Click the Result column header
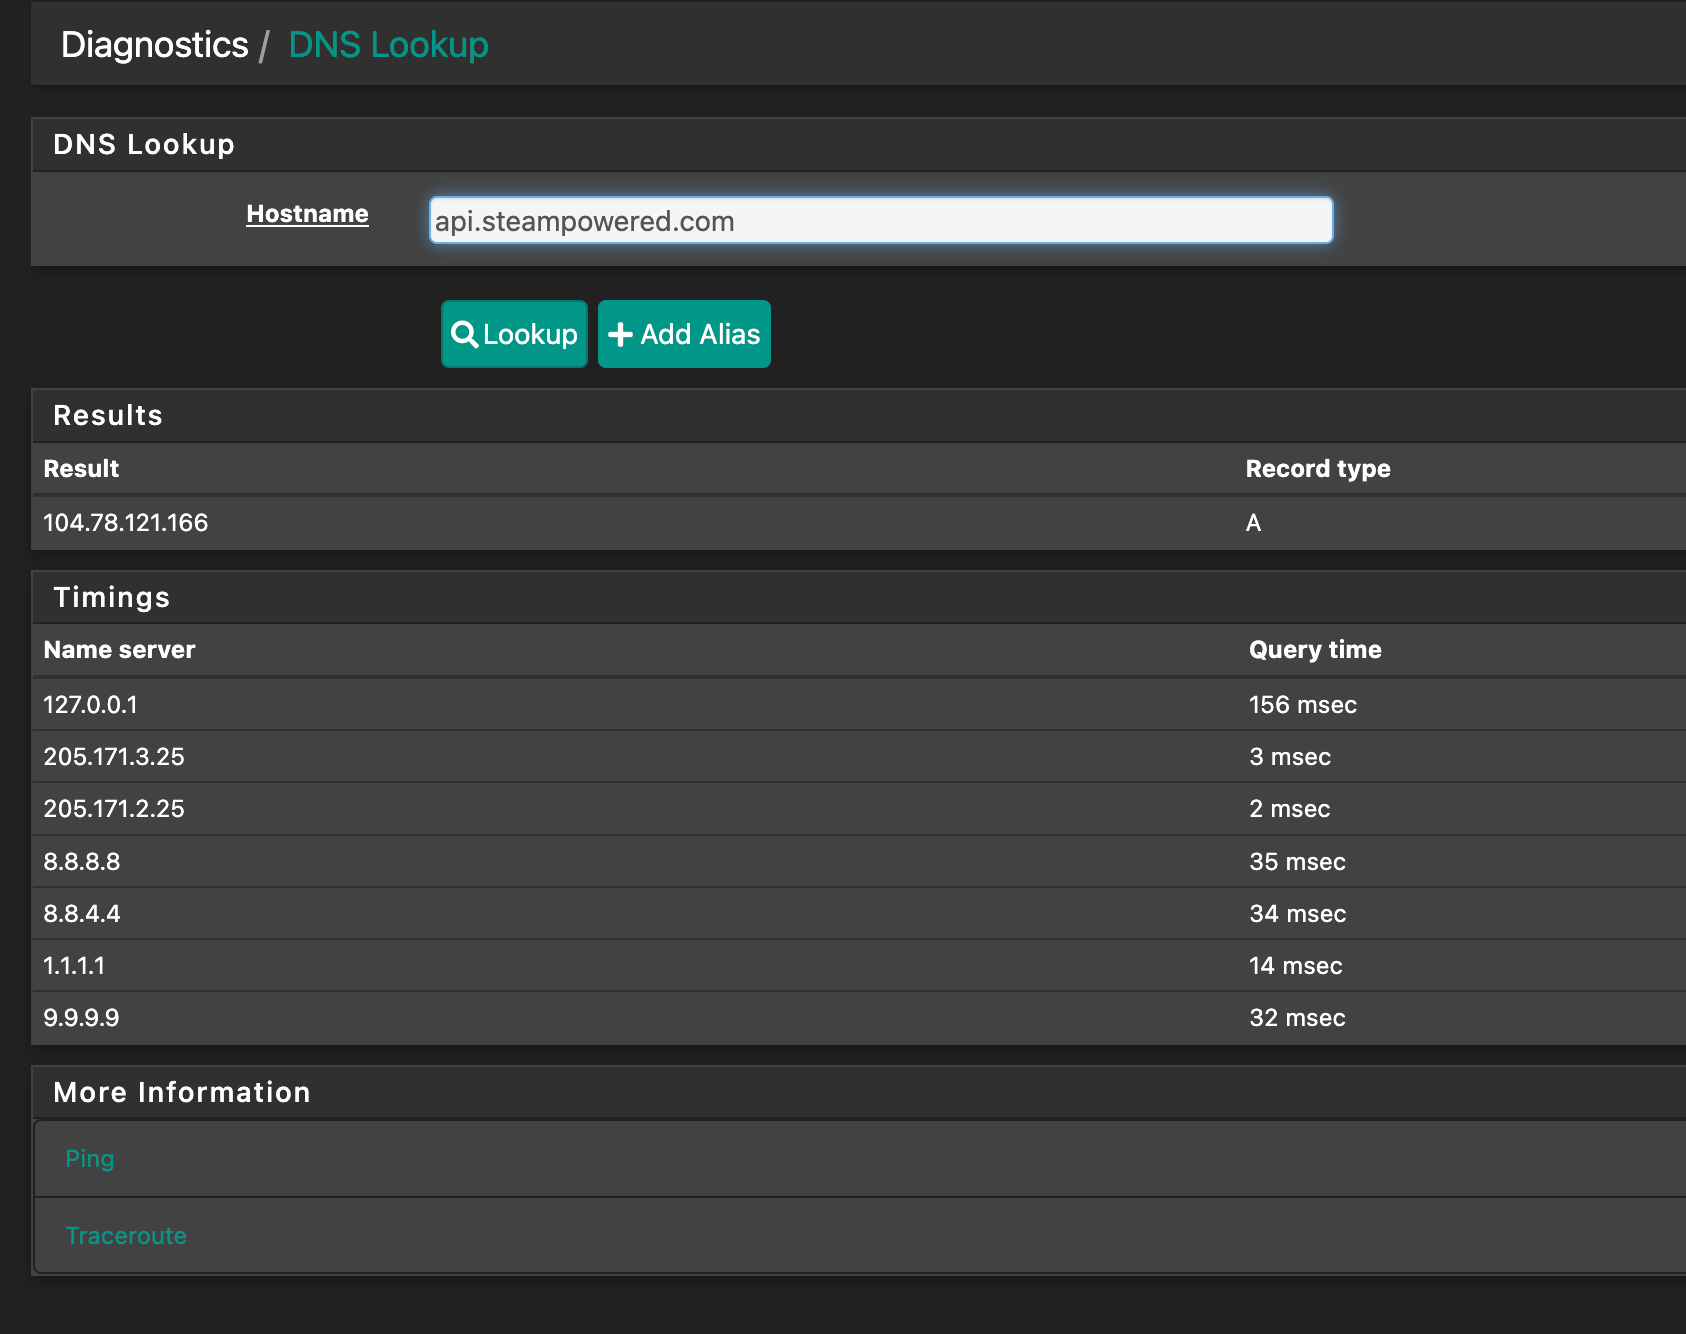 (81, 469)
